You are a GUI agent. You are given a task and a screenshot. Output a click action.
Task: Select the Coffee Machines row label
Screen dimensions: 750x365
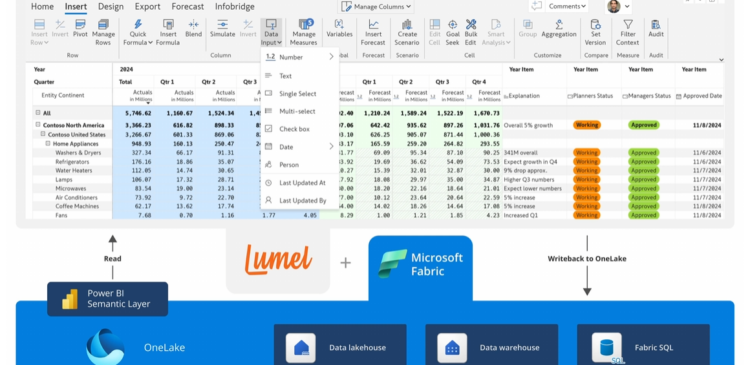(77, 206)
